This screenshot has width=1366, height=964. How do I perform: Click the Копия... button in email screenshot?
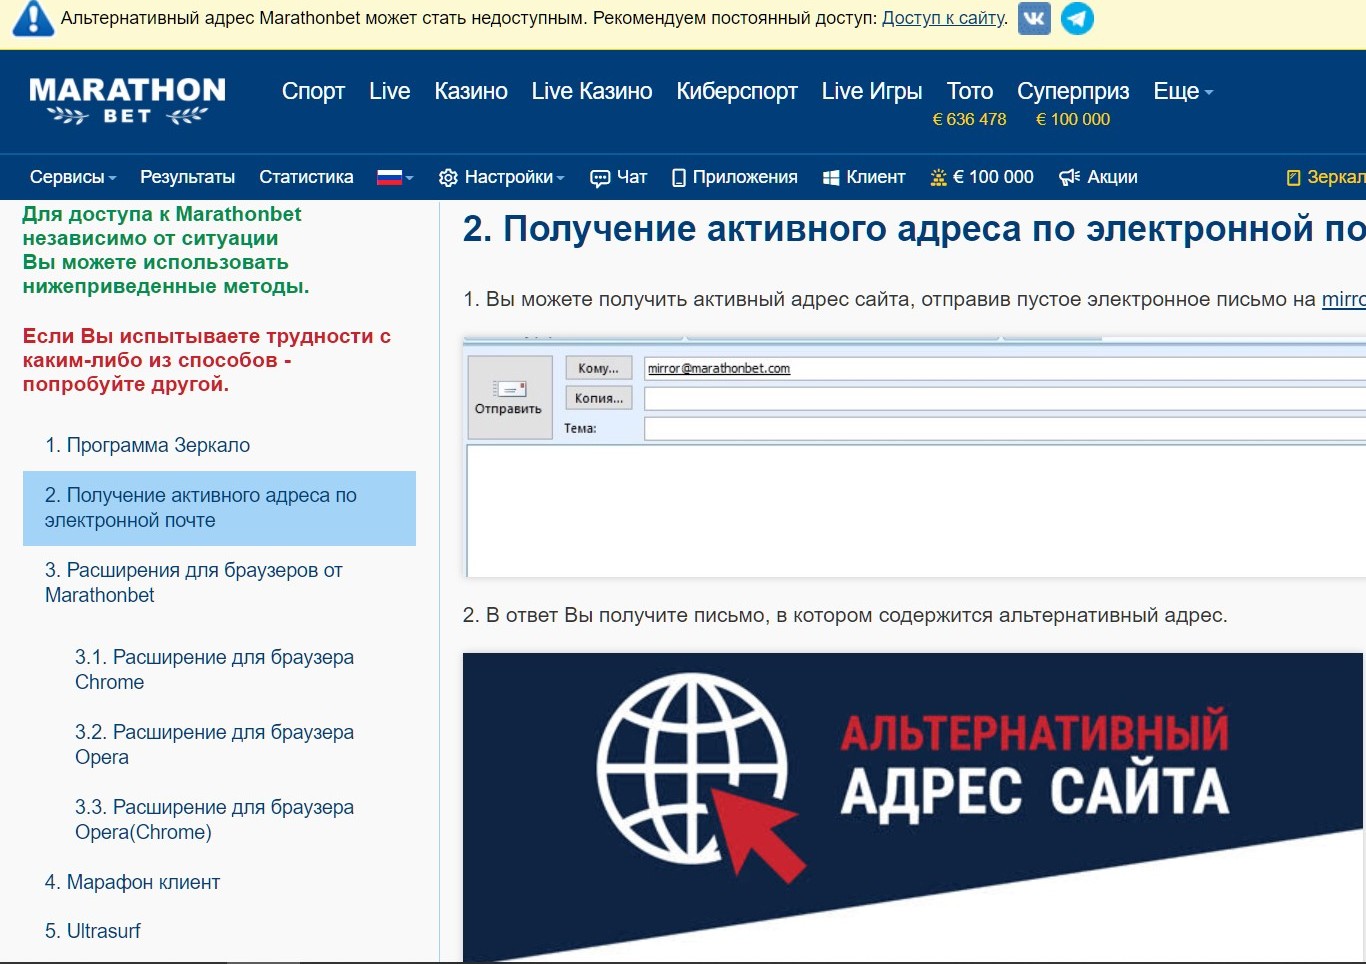(x=598, y=398)
